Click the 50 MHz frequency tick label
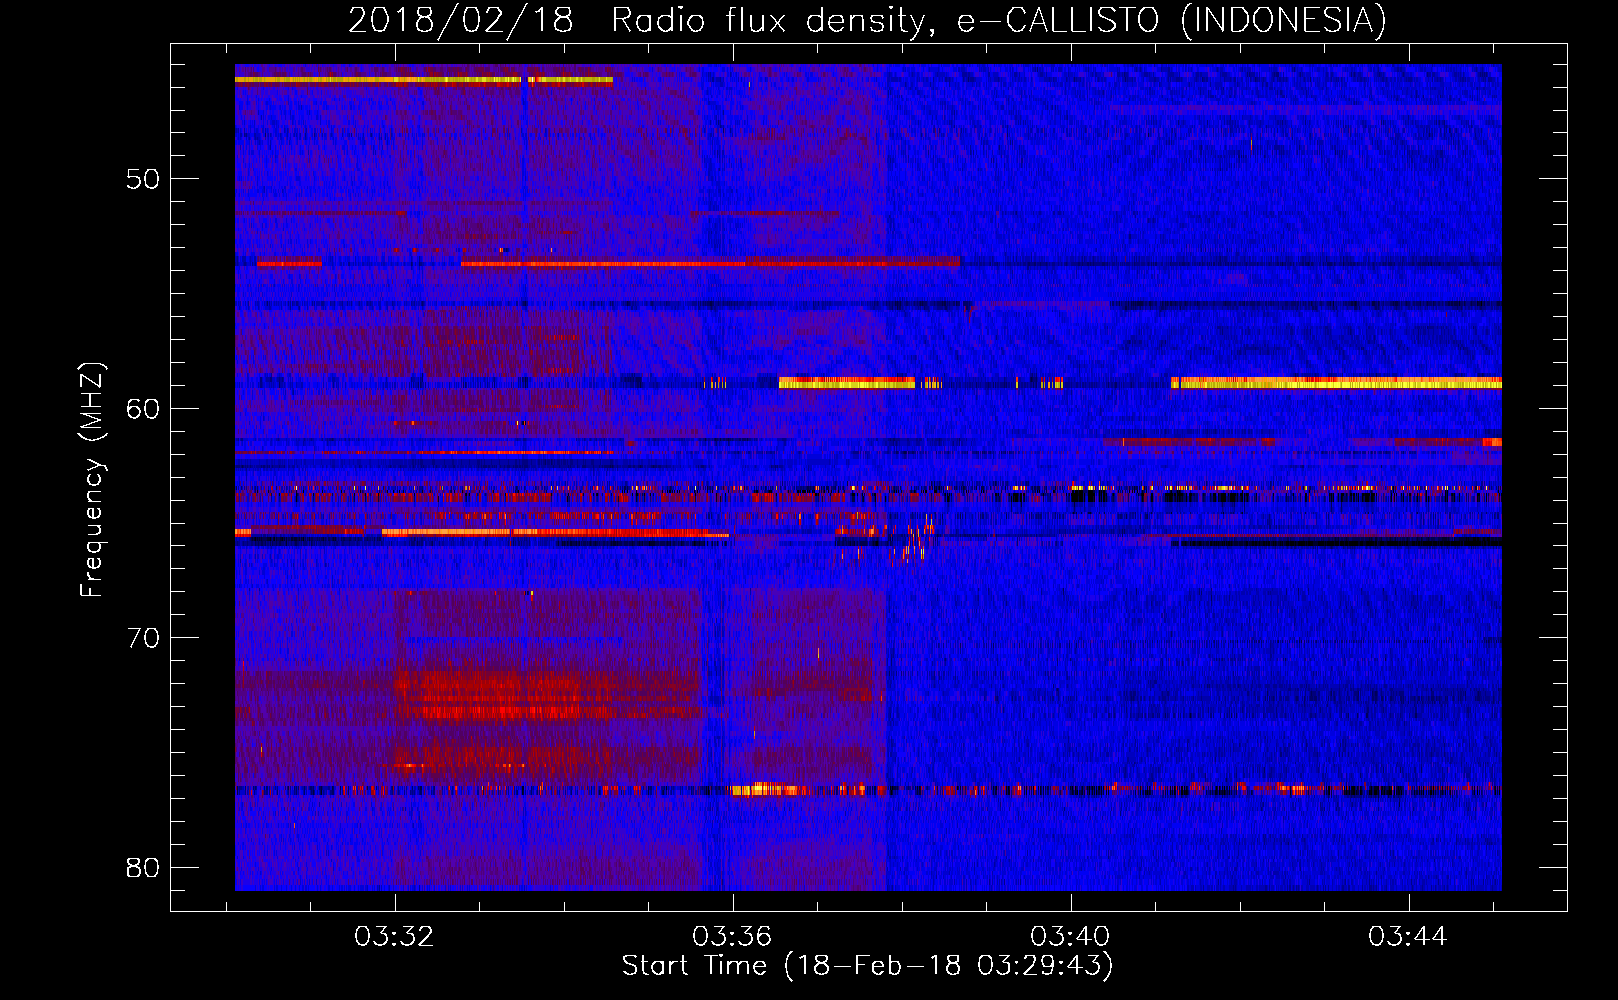 [x=143, y=179]
